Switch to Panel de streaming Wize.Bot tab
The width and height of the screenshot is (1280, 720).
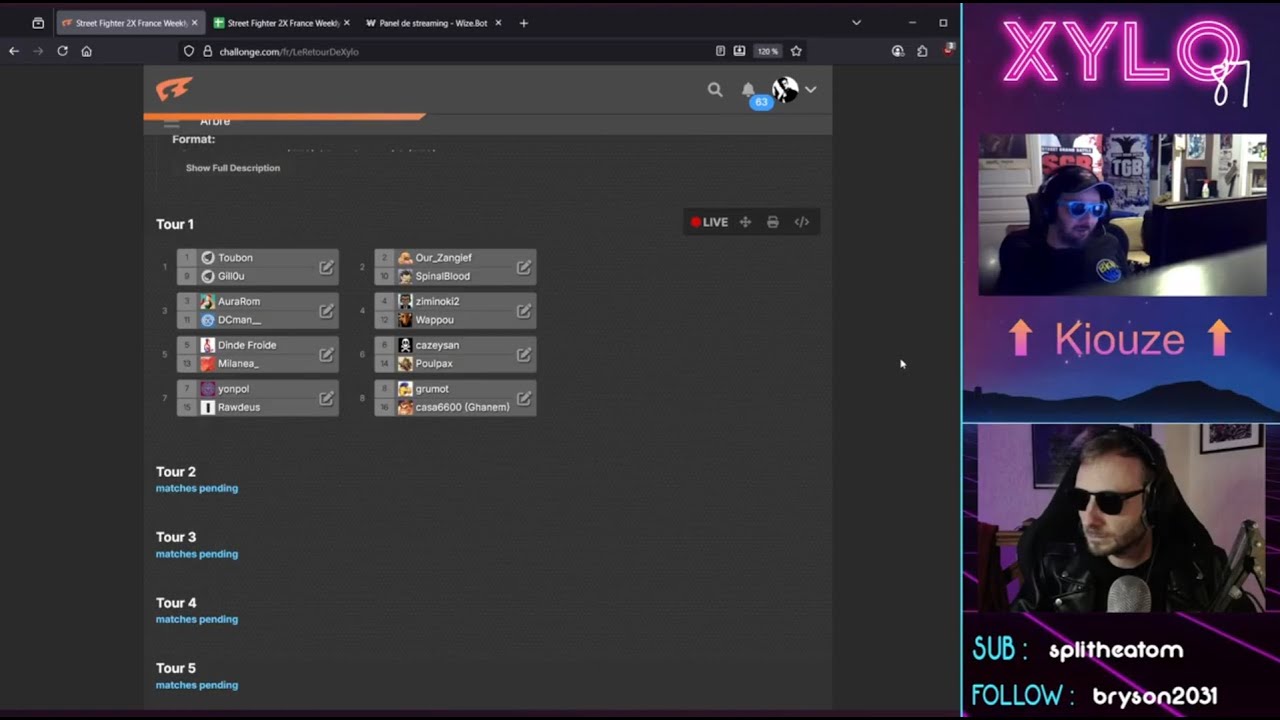click(x=433, y=23)
